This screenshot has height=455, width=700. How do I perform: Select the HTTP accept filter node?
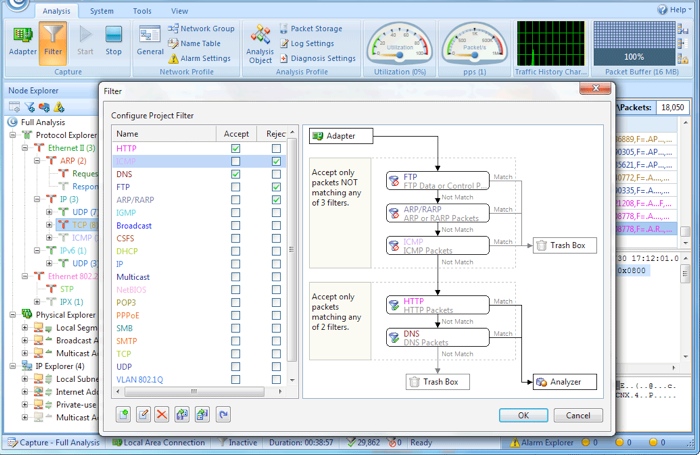point(438,305)
